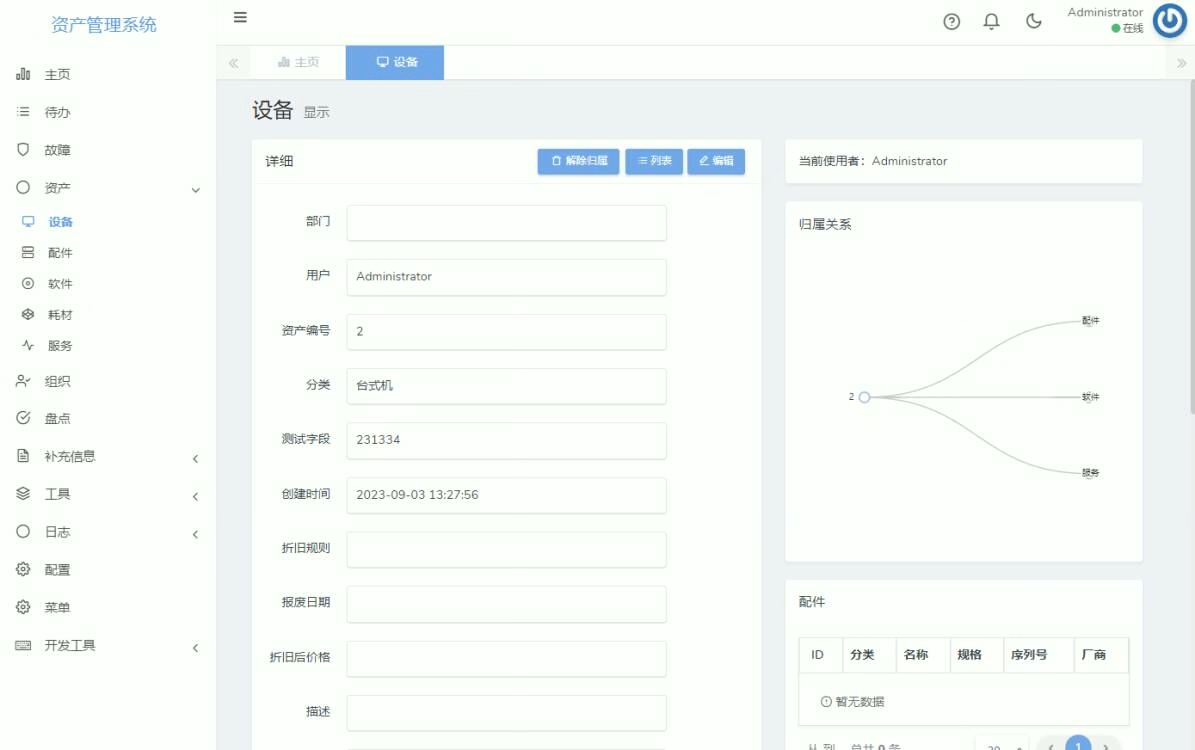Click the 列表 button
This screenshot has width=1195, height=750.
(654, 161)
